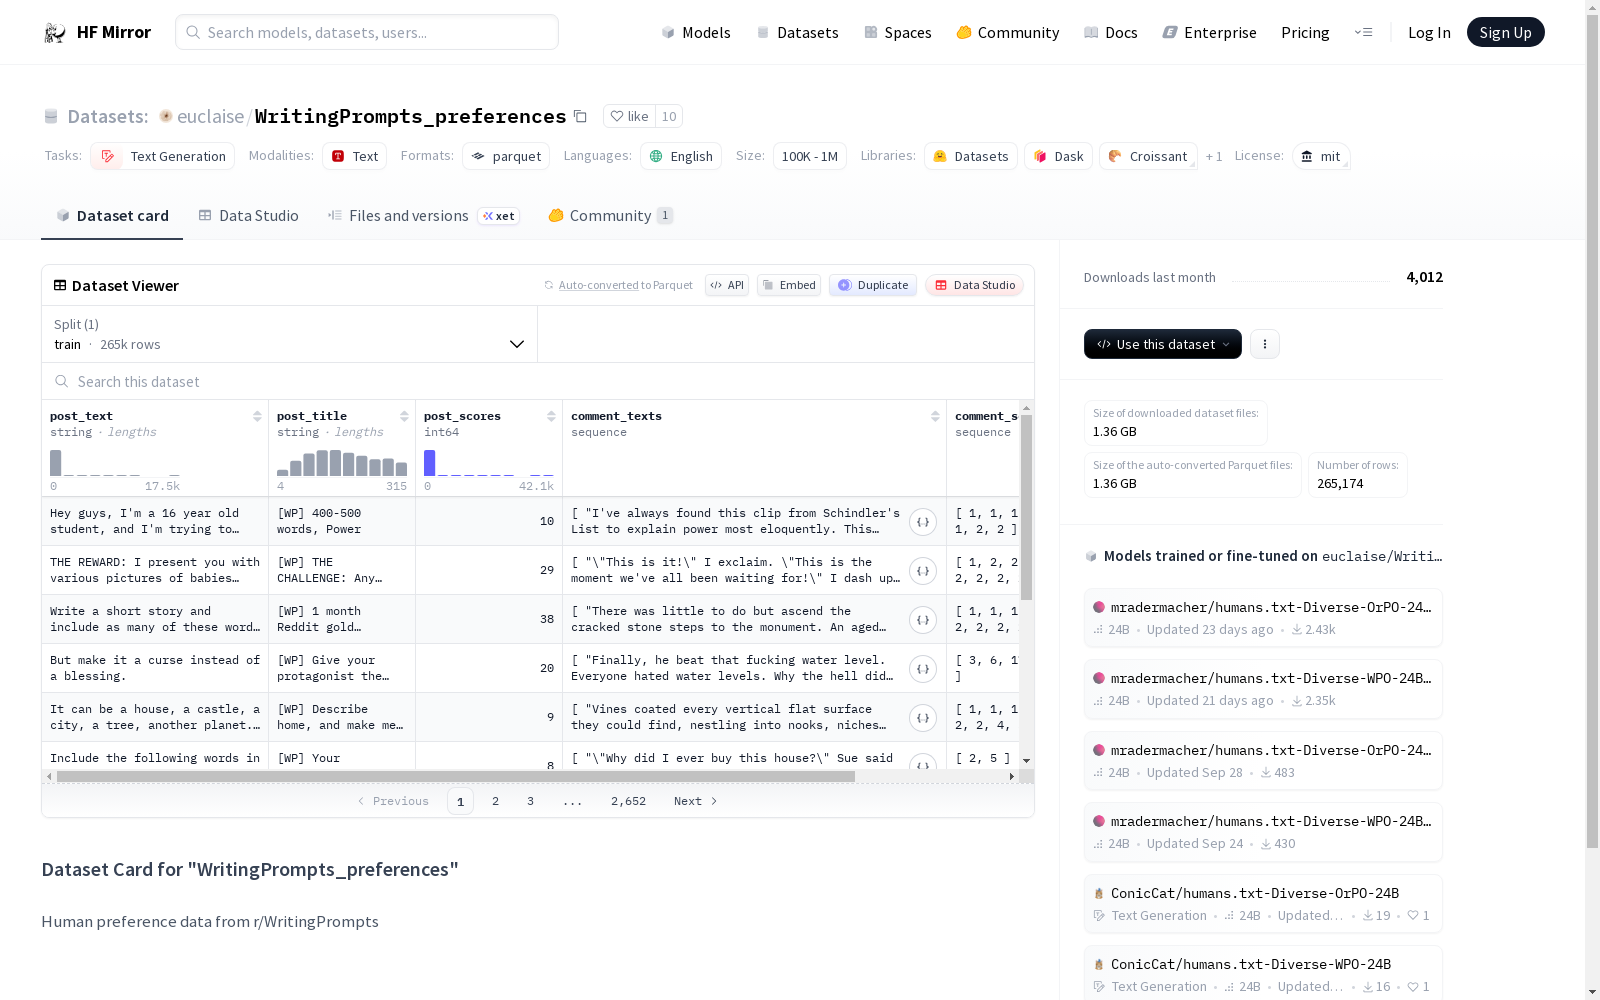The image size is (1600, 1000).
Task: Go to page 2 of dataset rows
Action: (495, 801)
